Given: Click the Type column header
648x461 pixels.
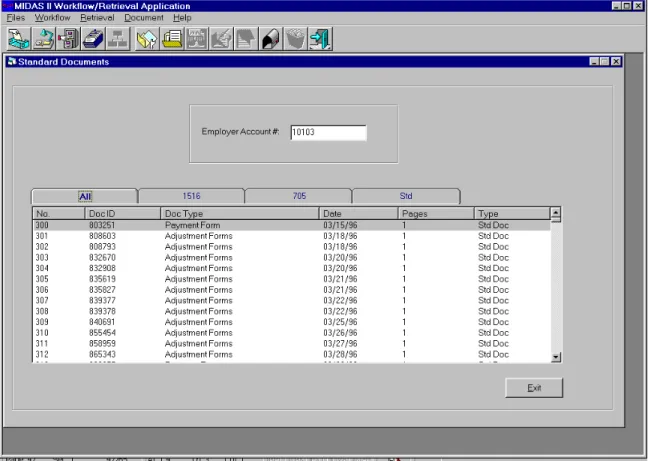Looking at the screenshot, I should click(x=512, y=214).
